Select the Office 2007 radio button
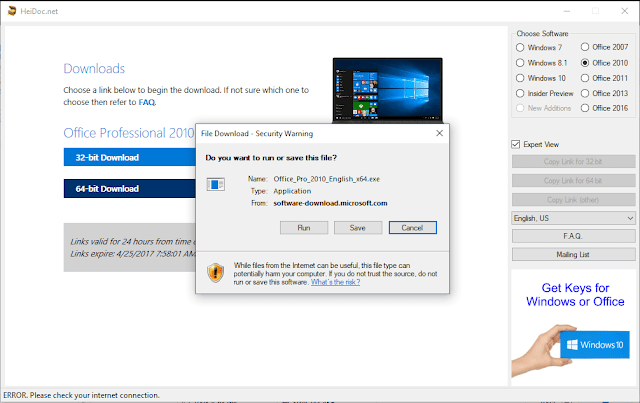 pyautogui.click(x=584, y=47)
